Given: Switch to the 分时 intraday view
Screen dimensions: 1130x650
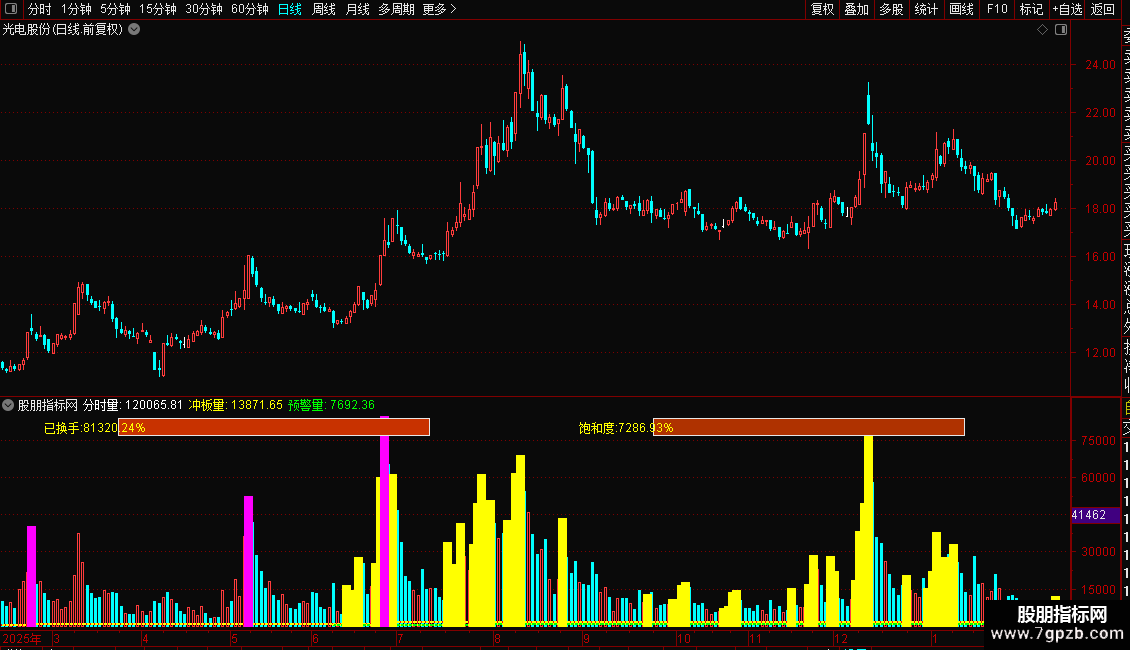Looking at the screenshot, I should [40, 9].
